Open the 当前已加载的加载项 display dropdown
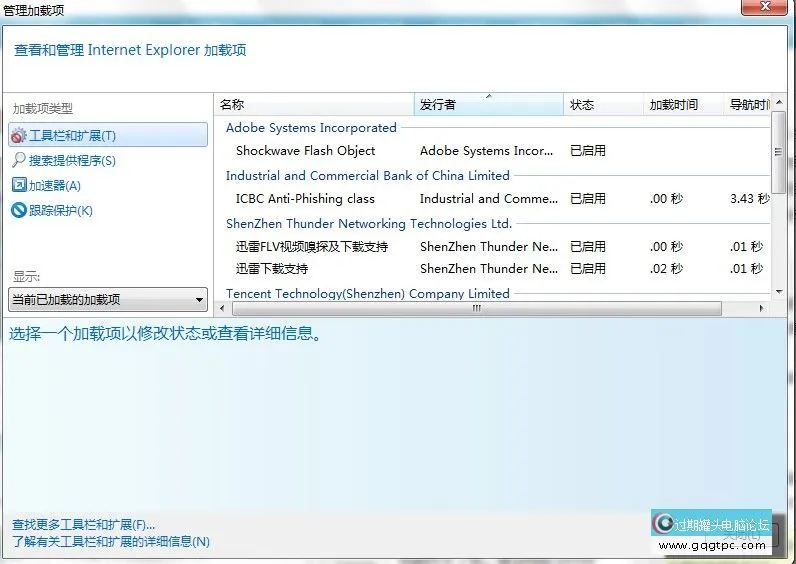Viewport: 796px width, 564px height. [x=108, y=300]
